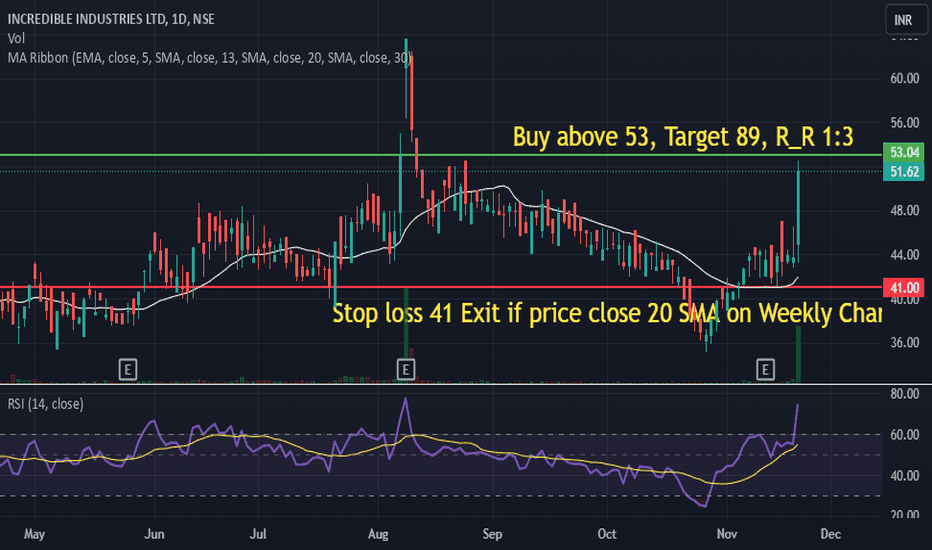Click the Vol indicator label
Viewport: 932px width, 550px height.
(16, 39)
